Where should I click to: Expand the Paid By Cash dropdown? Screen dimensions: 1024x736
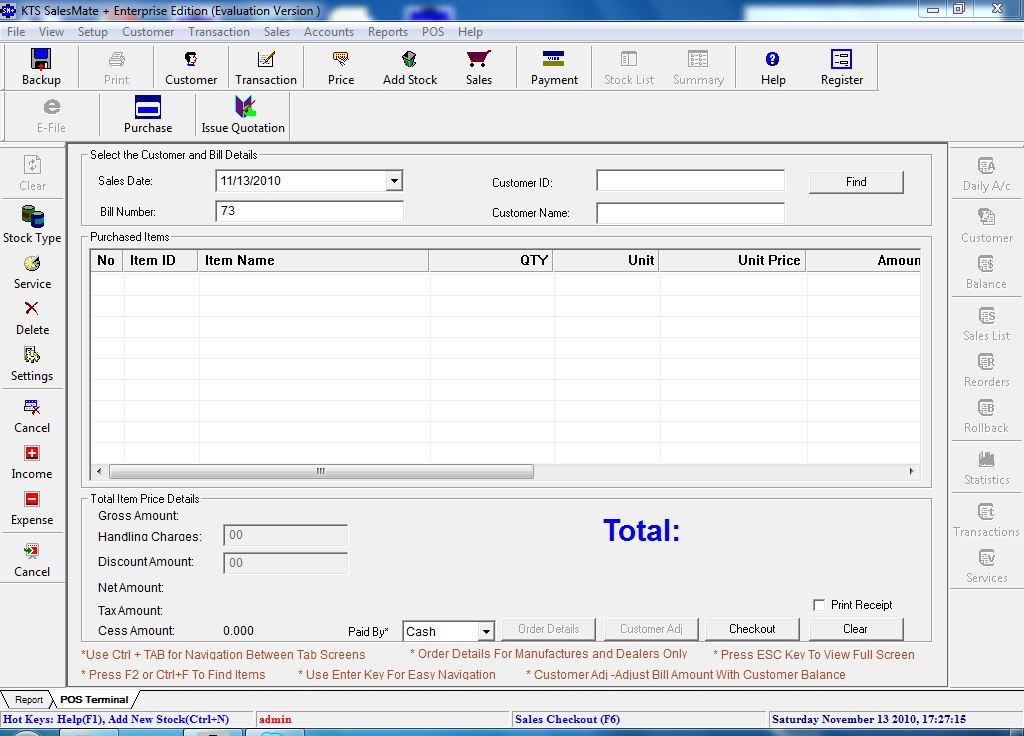485,632
